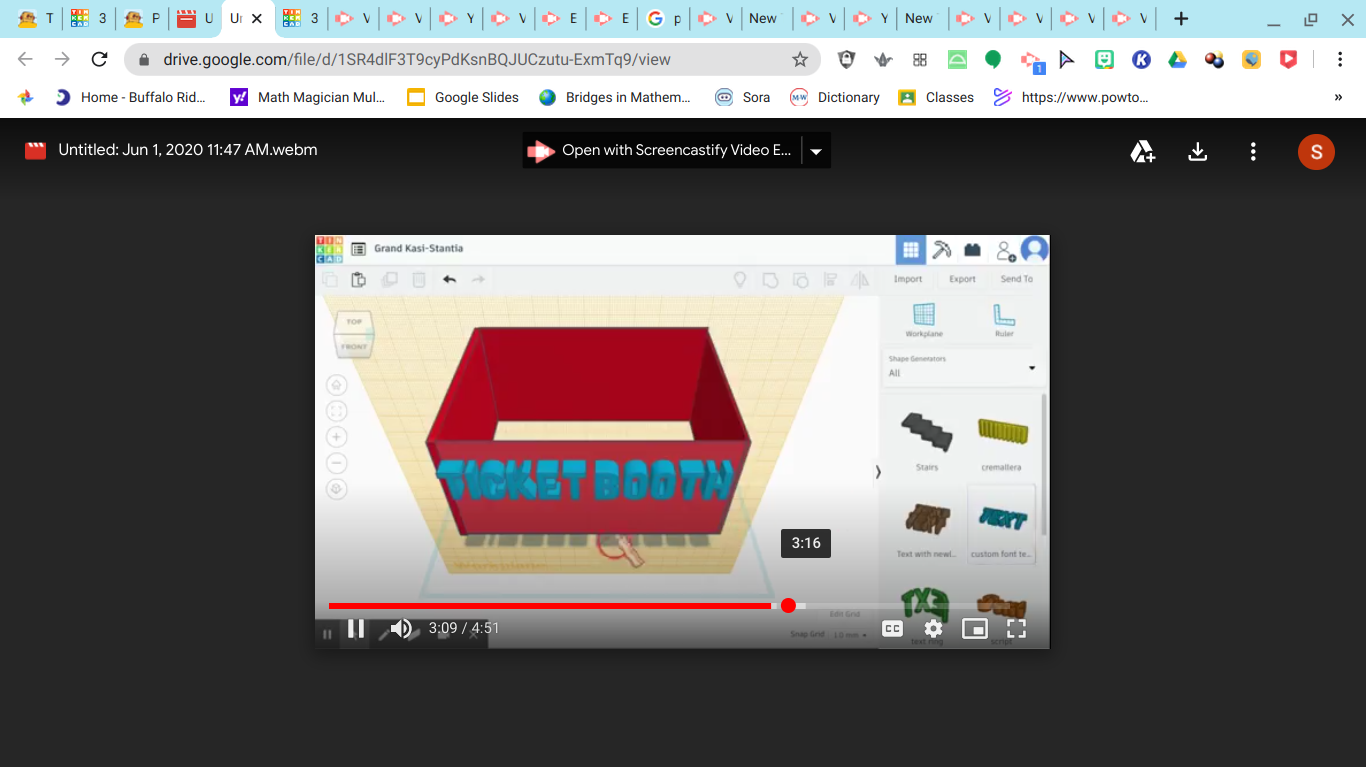Open the Sora bookmark
The width and height of the screenshot is (1366, 768).
(x=743, y=97)
